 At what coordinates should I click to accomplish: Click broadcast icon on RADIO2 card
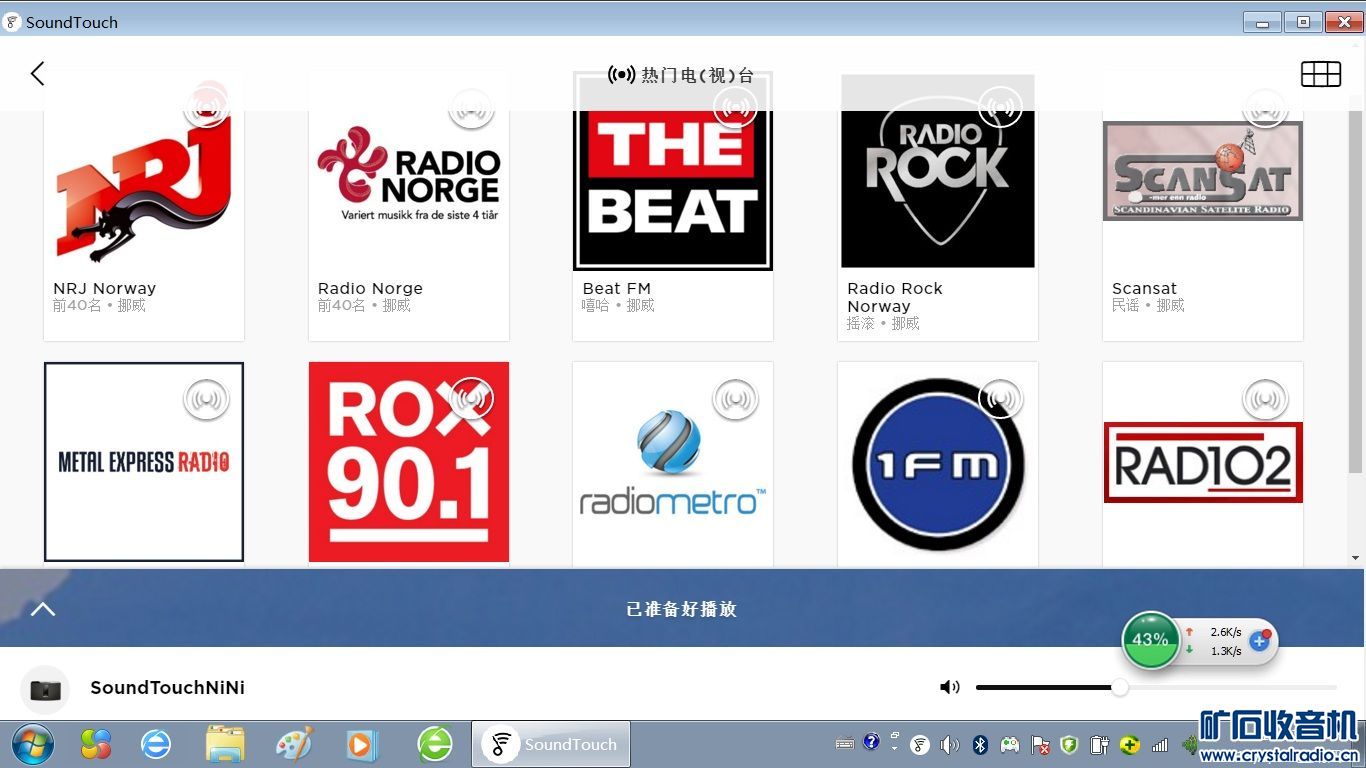1265,399
